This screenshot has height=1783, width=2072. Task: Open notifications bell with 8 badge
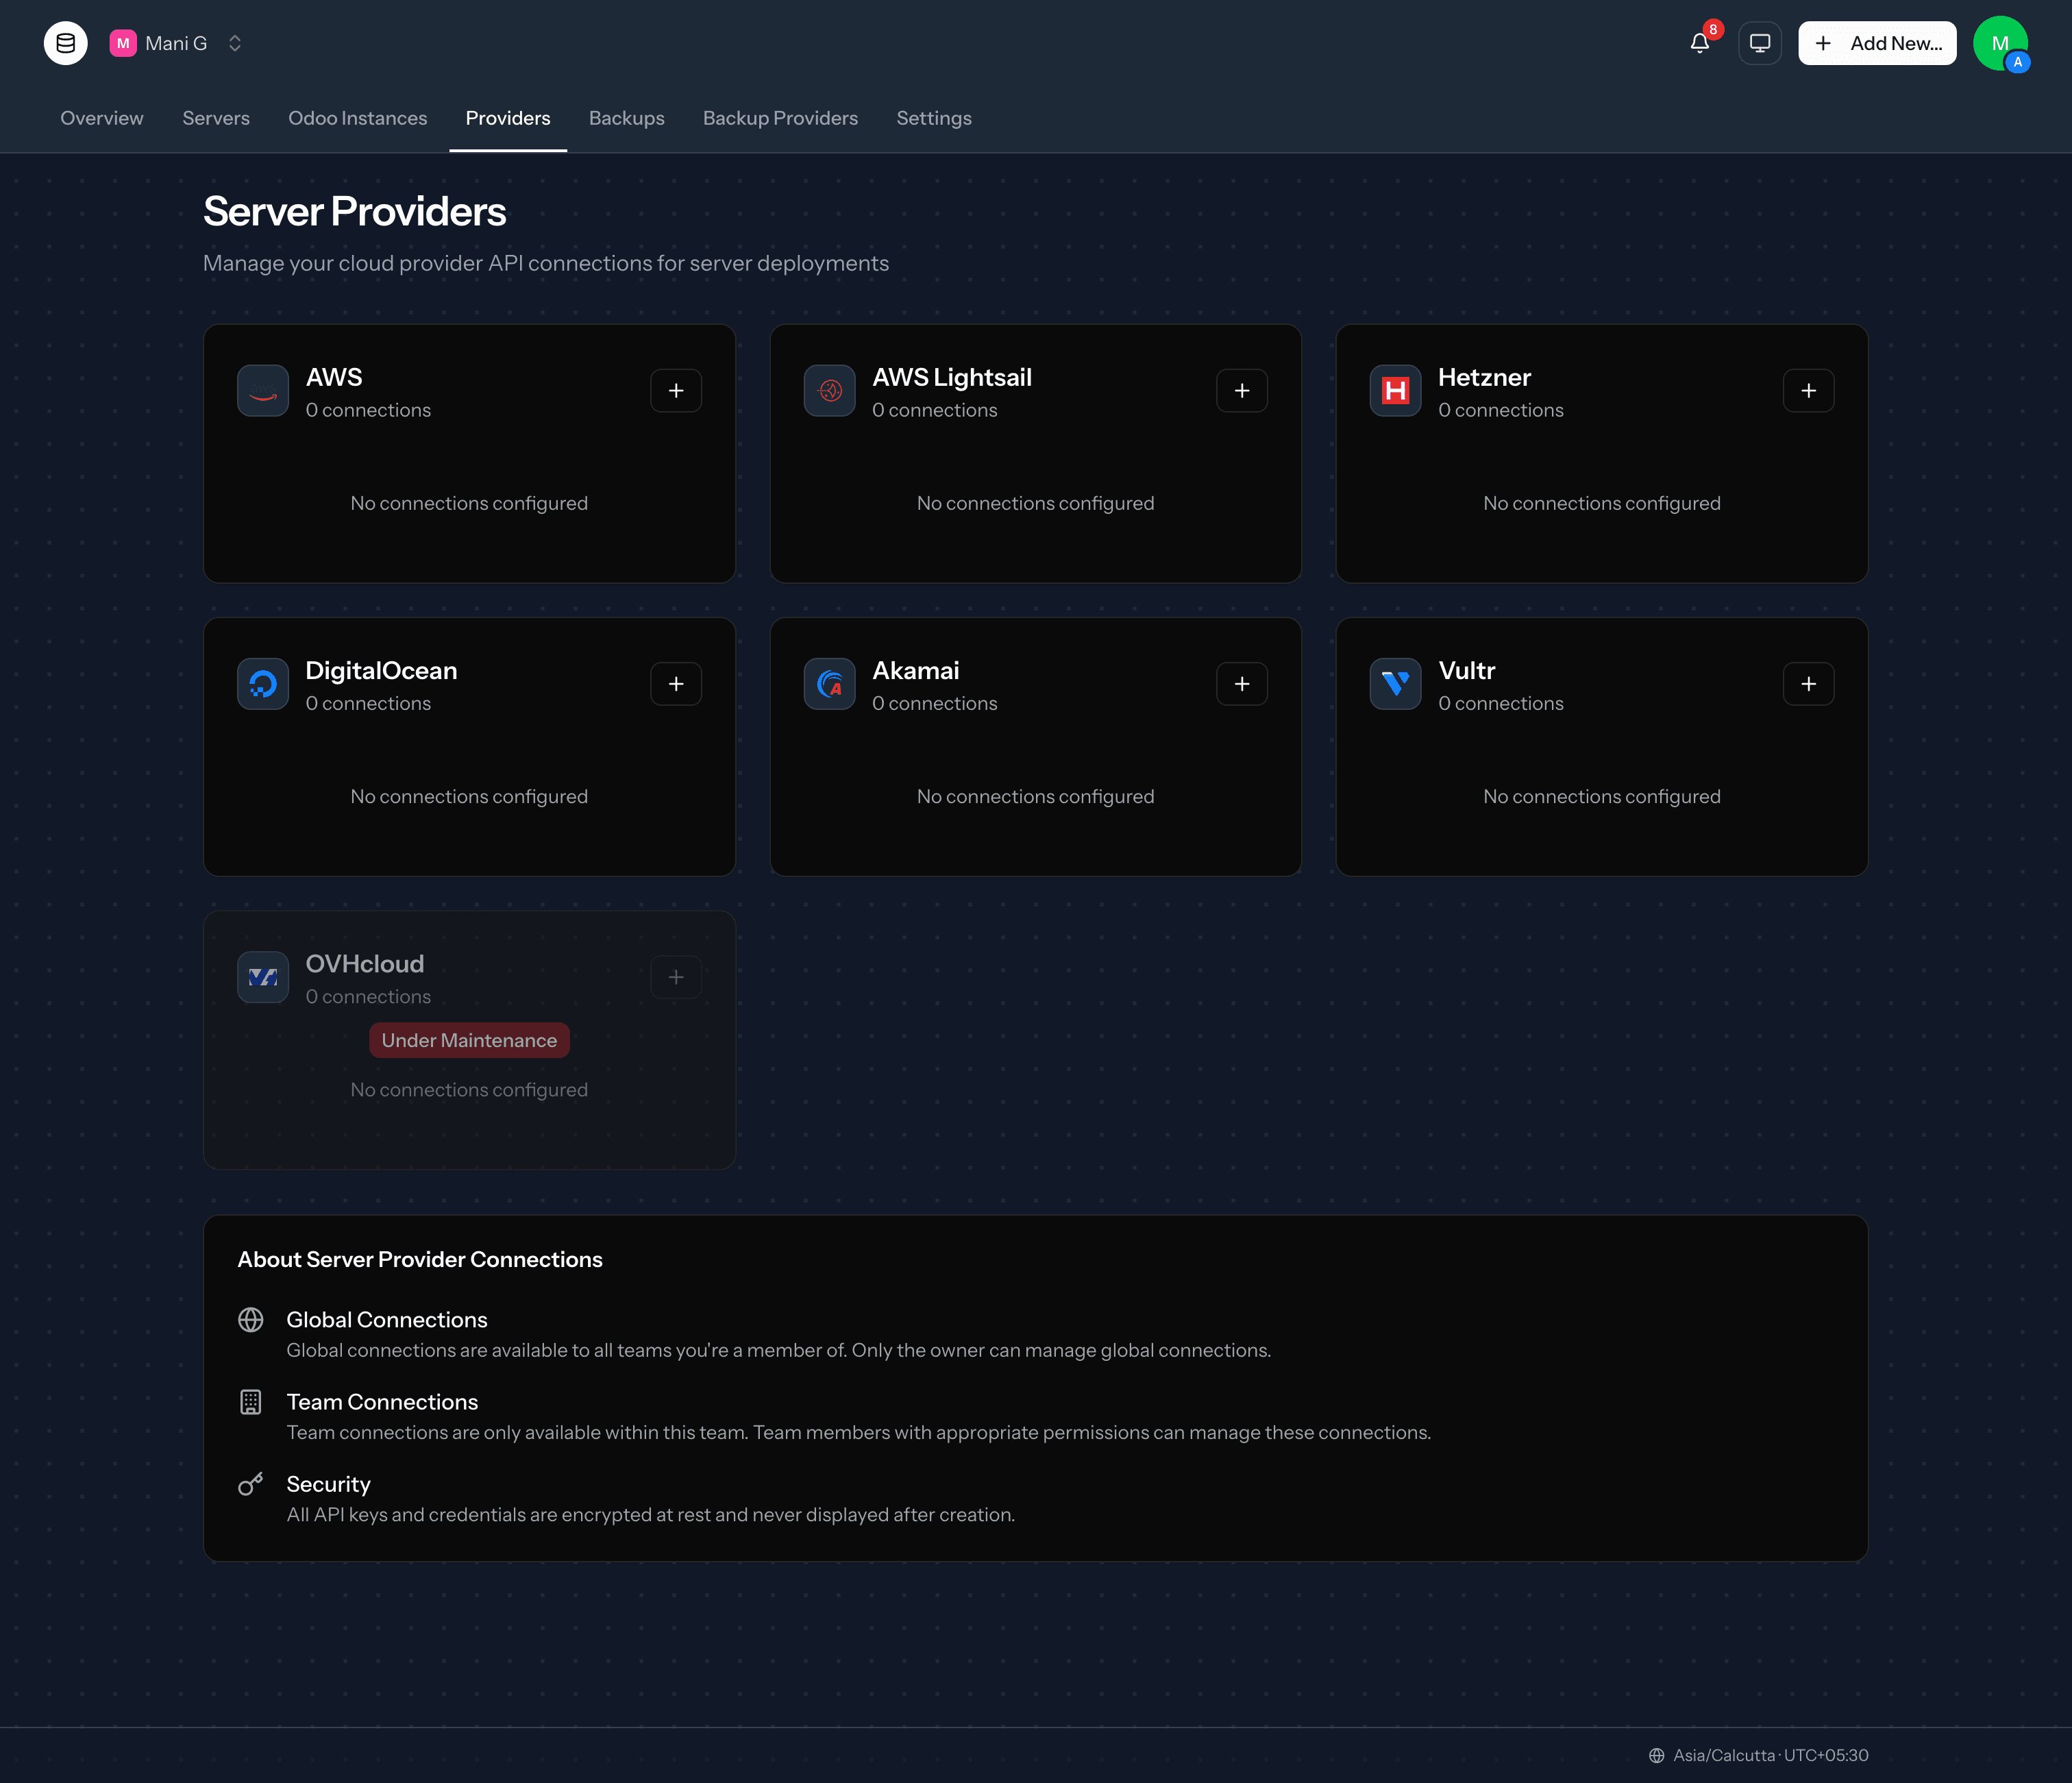click(x=1700, y=43)
